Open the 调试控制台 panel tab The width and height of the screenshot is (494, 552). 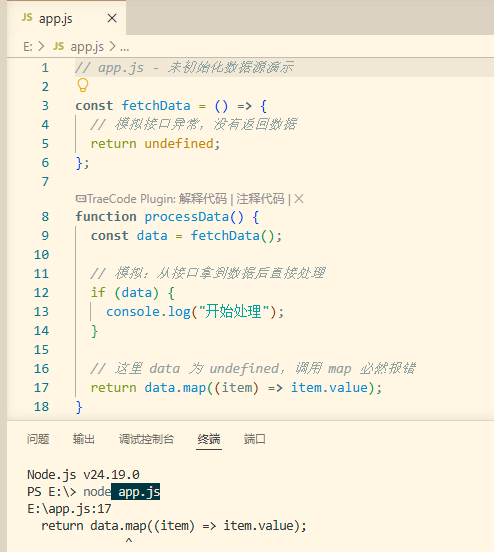[x=146, y=439]
